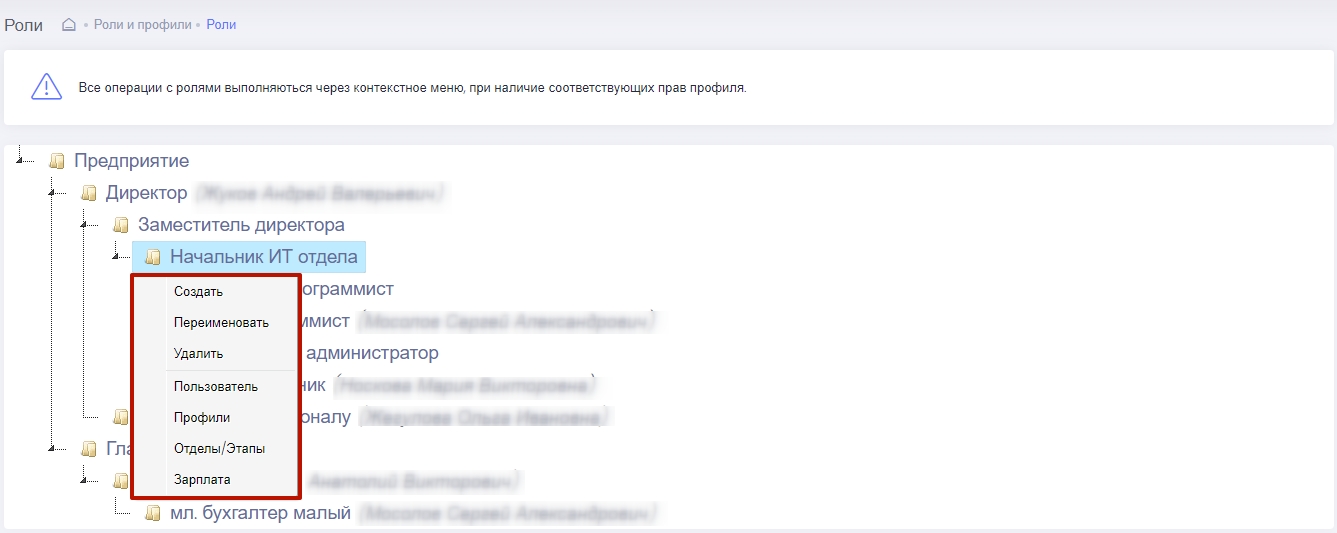Select Переименовать in the context menu
Screen dimensions: 1337x533
click(x=221, y=323)
